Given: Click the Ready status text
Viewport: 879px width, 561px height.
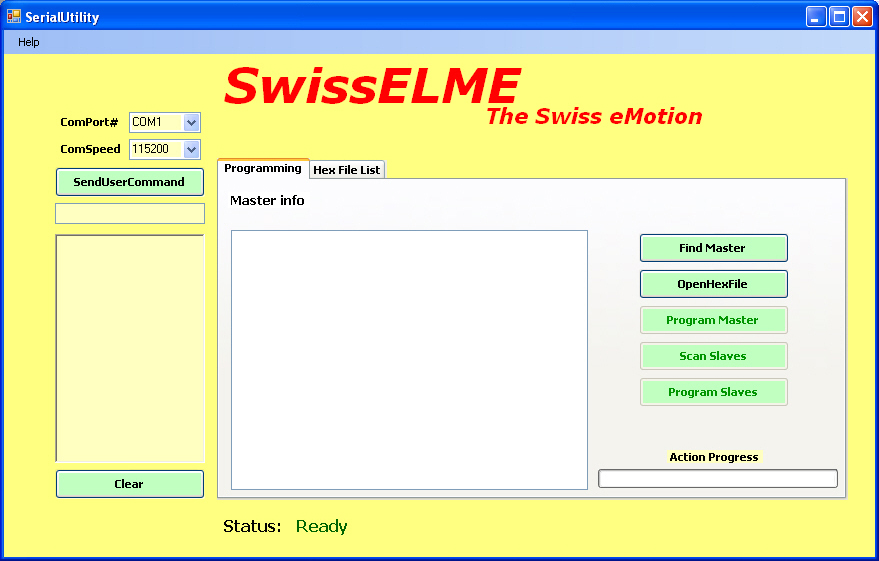Looking at the screenshot, I should (x=321, y=526).
